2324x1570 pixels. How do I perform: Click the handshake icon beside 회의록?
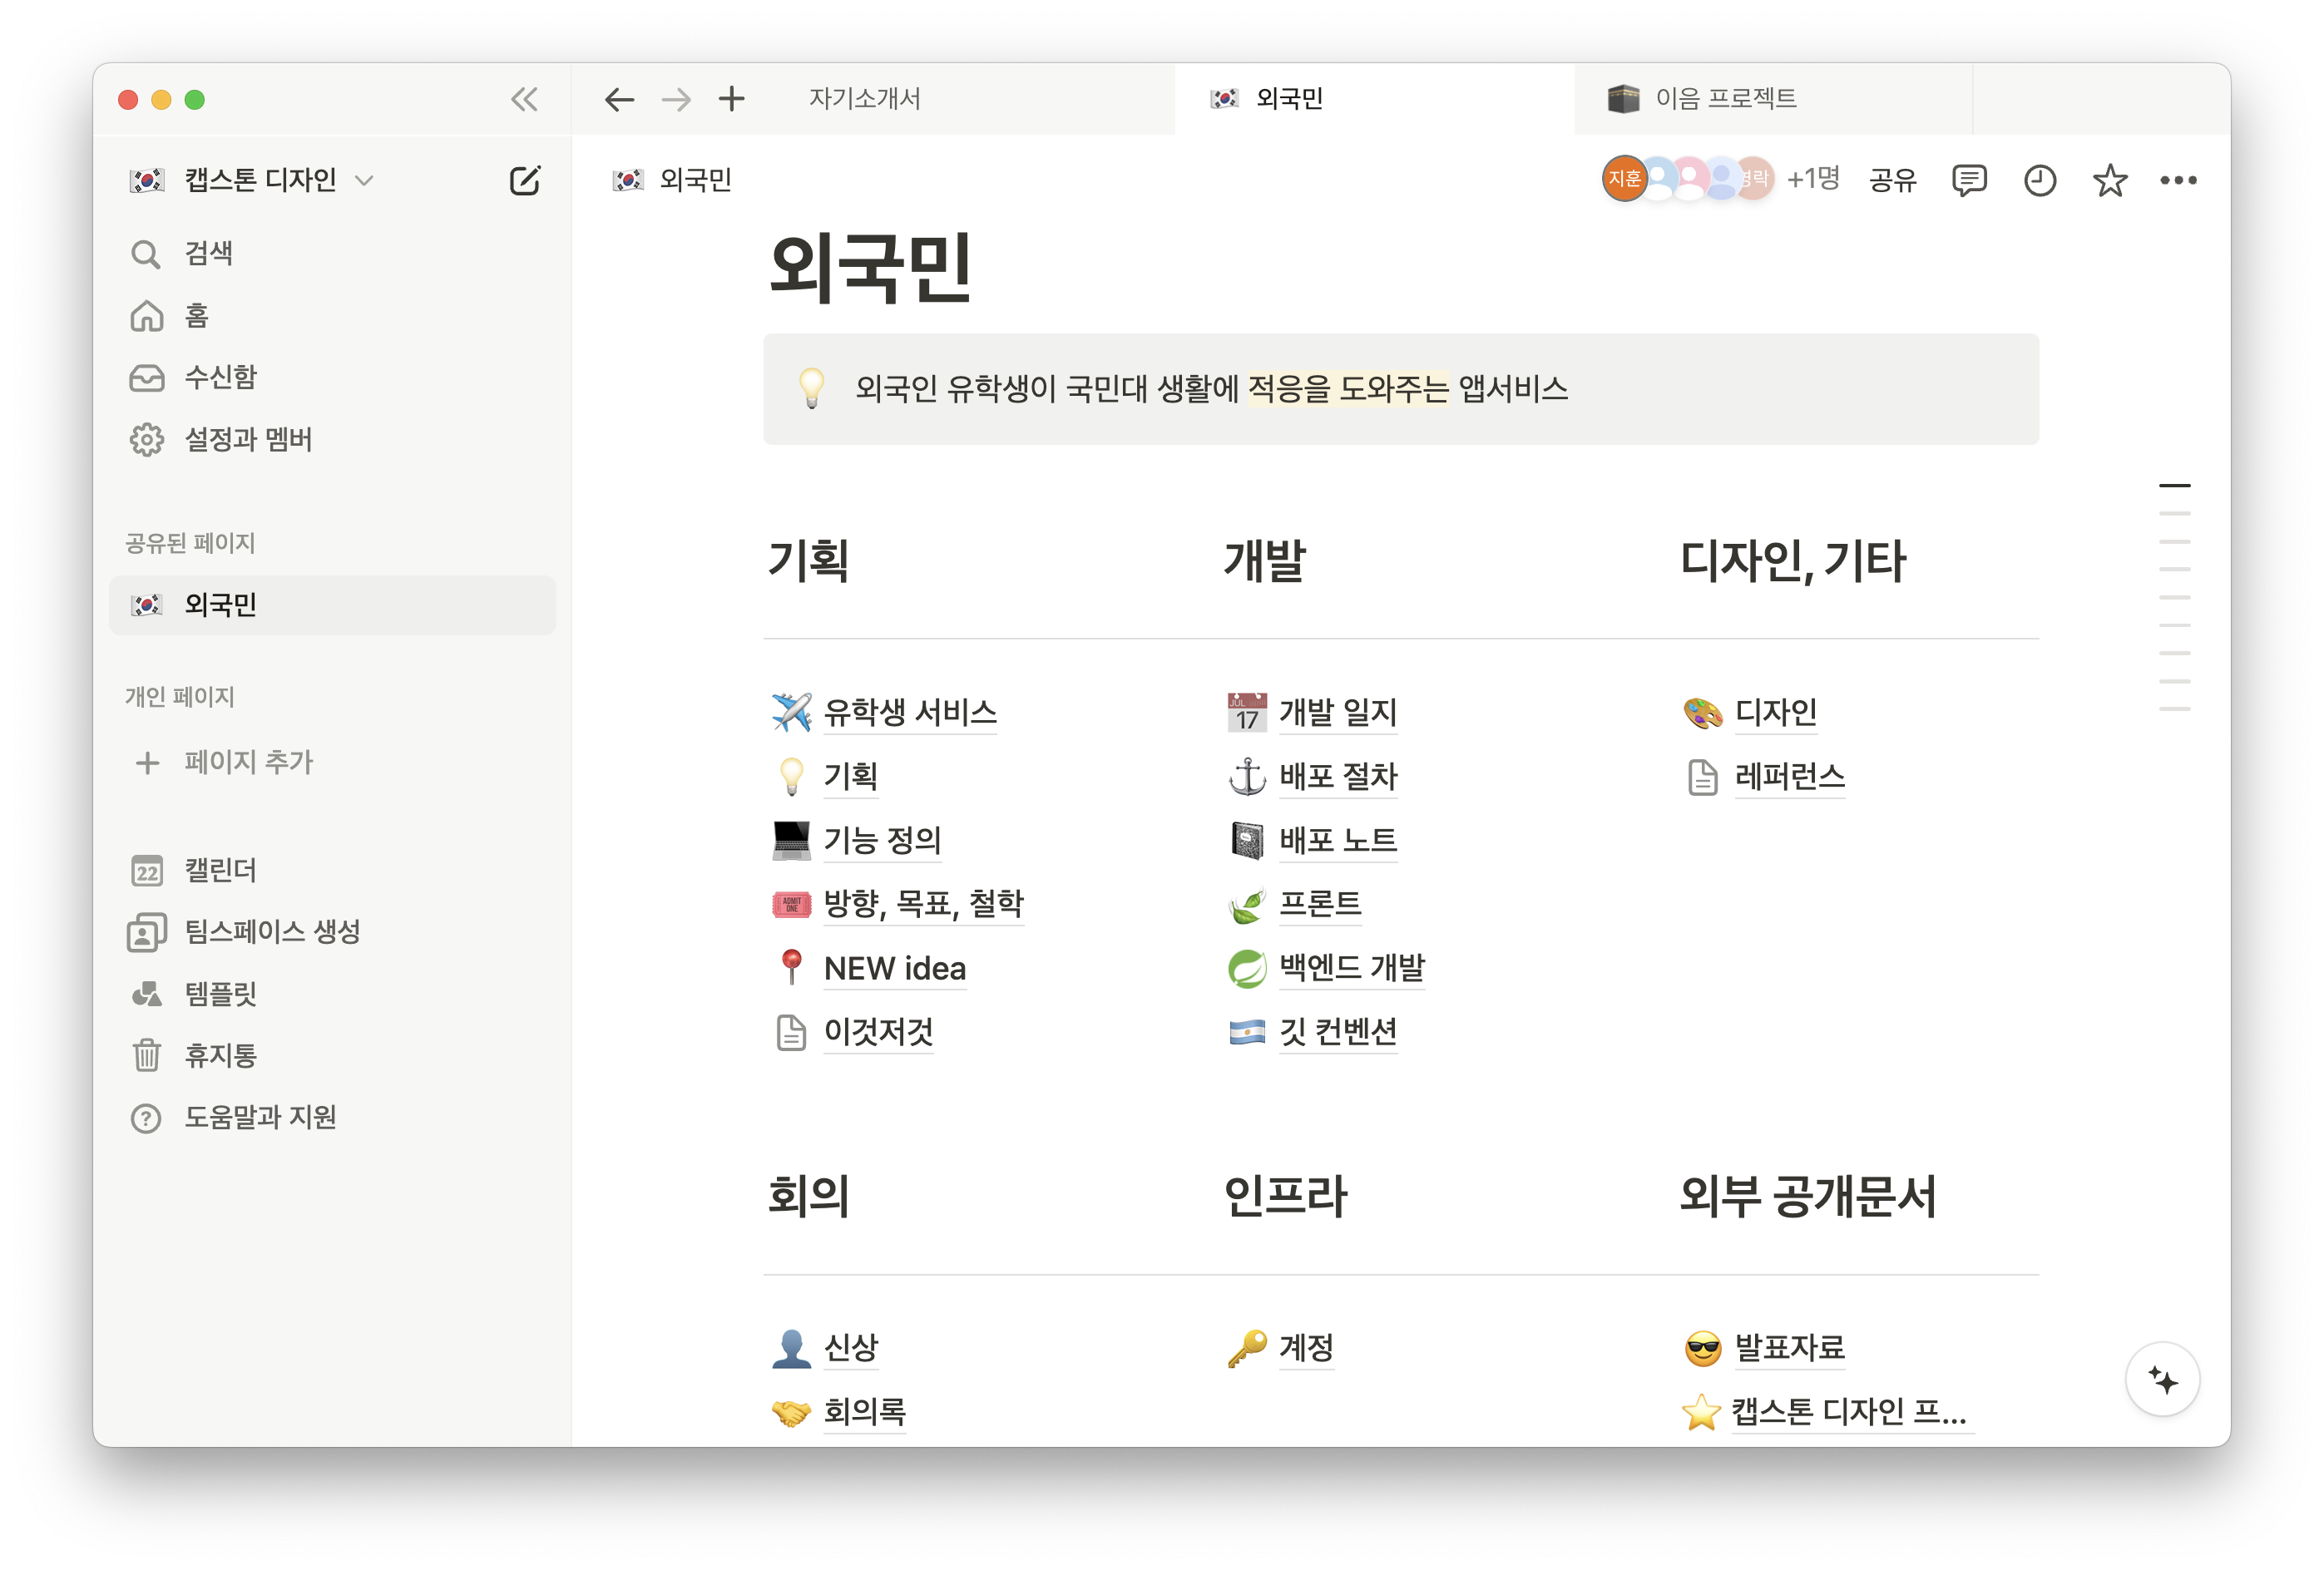[x=792, y=1412]
